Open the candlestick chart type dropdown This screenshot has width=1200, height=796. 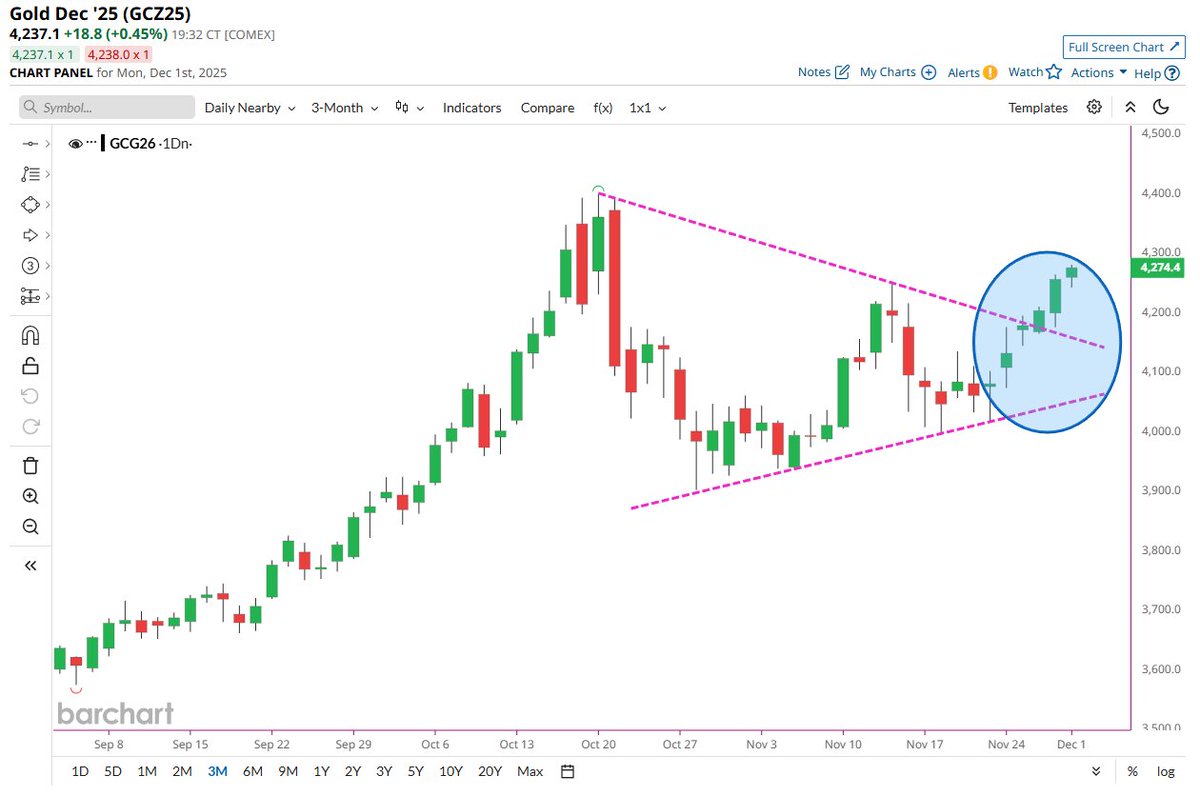pos(410,107)
